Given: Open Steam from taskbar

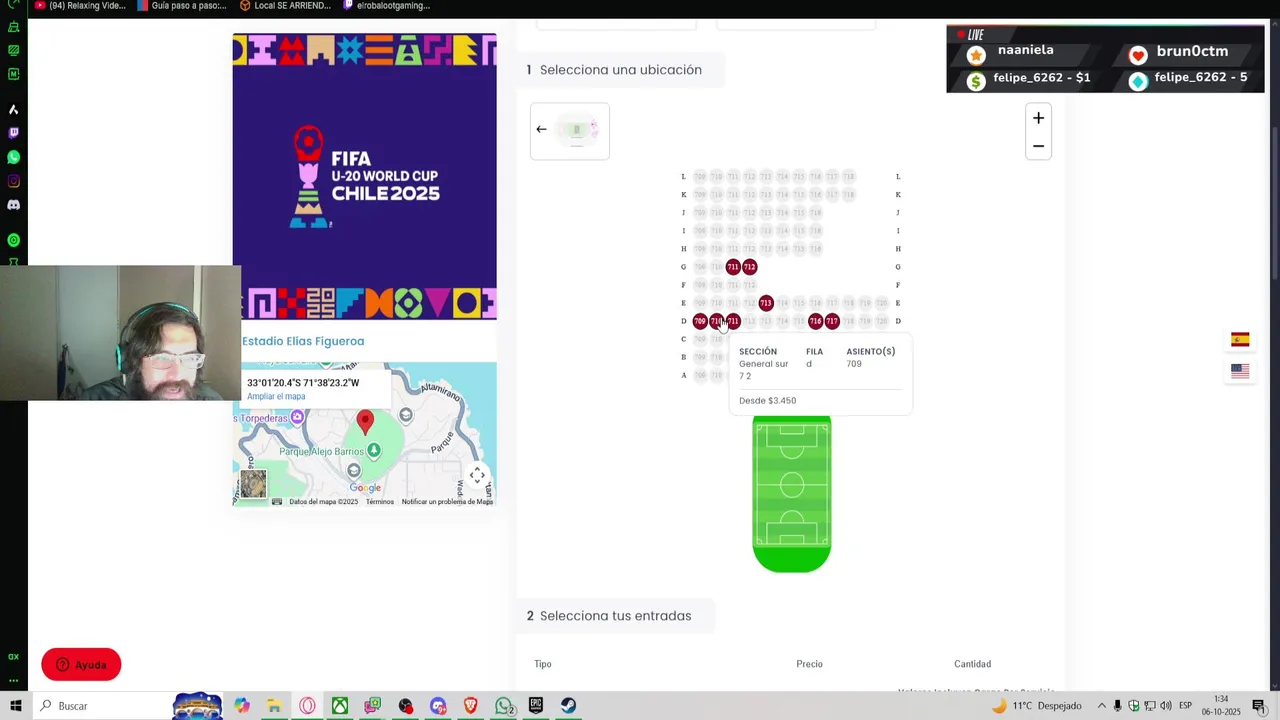Looking at the screenshot, I should (568, 706).
